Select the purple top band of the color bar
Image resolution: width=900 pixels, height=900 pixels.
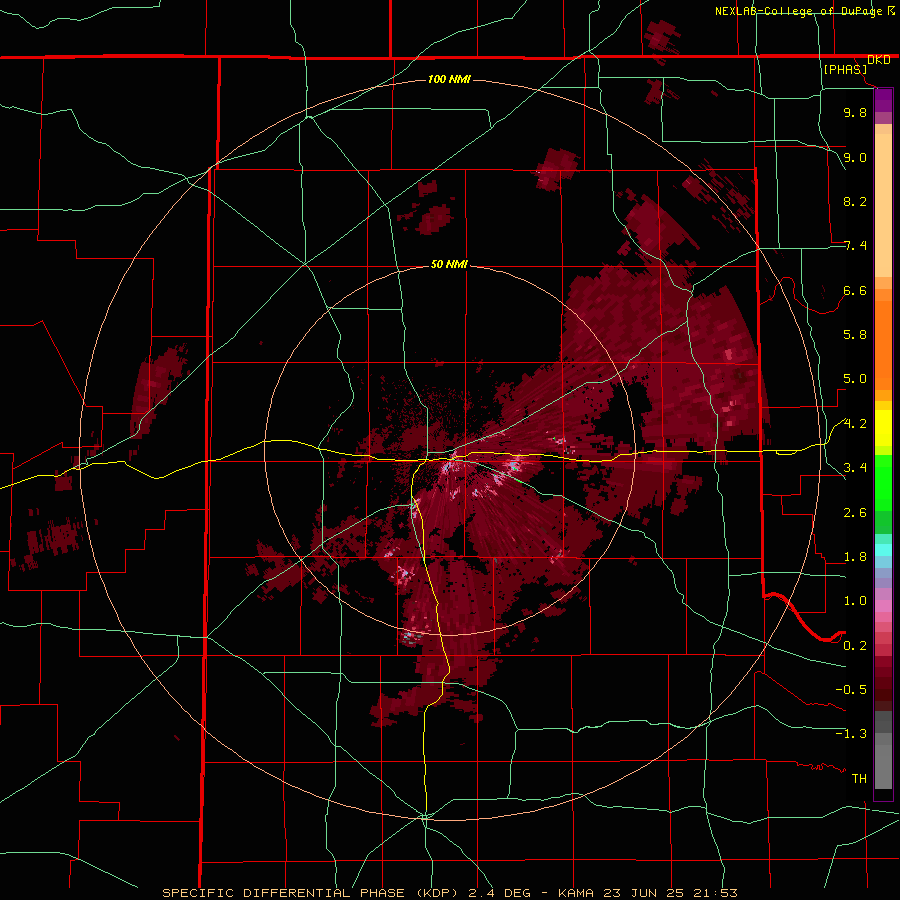click(883, 100)
